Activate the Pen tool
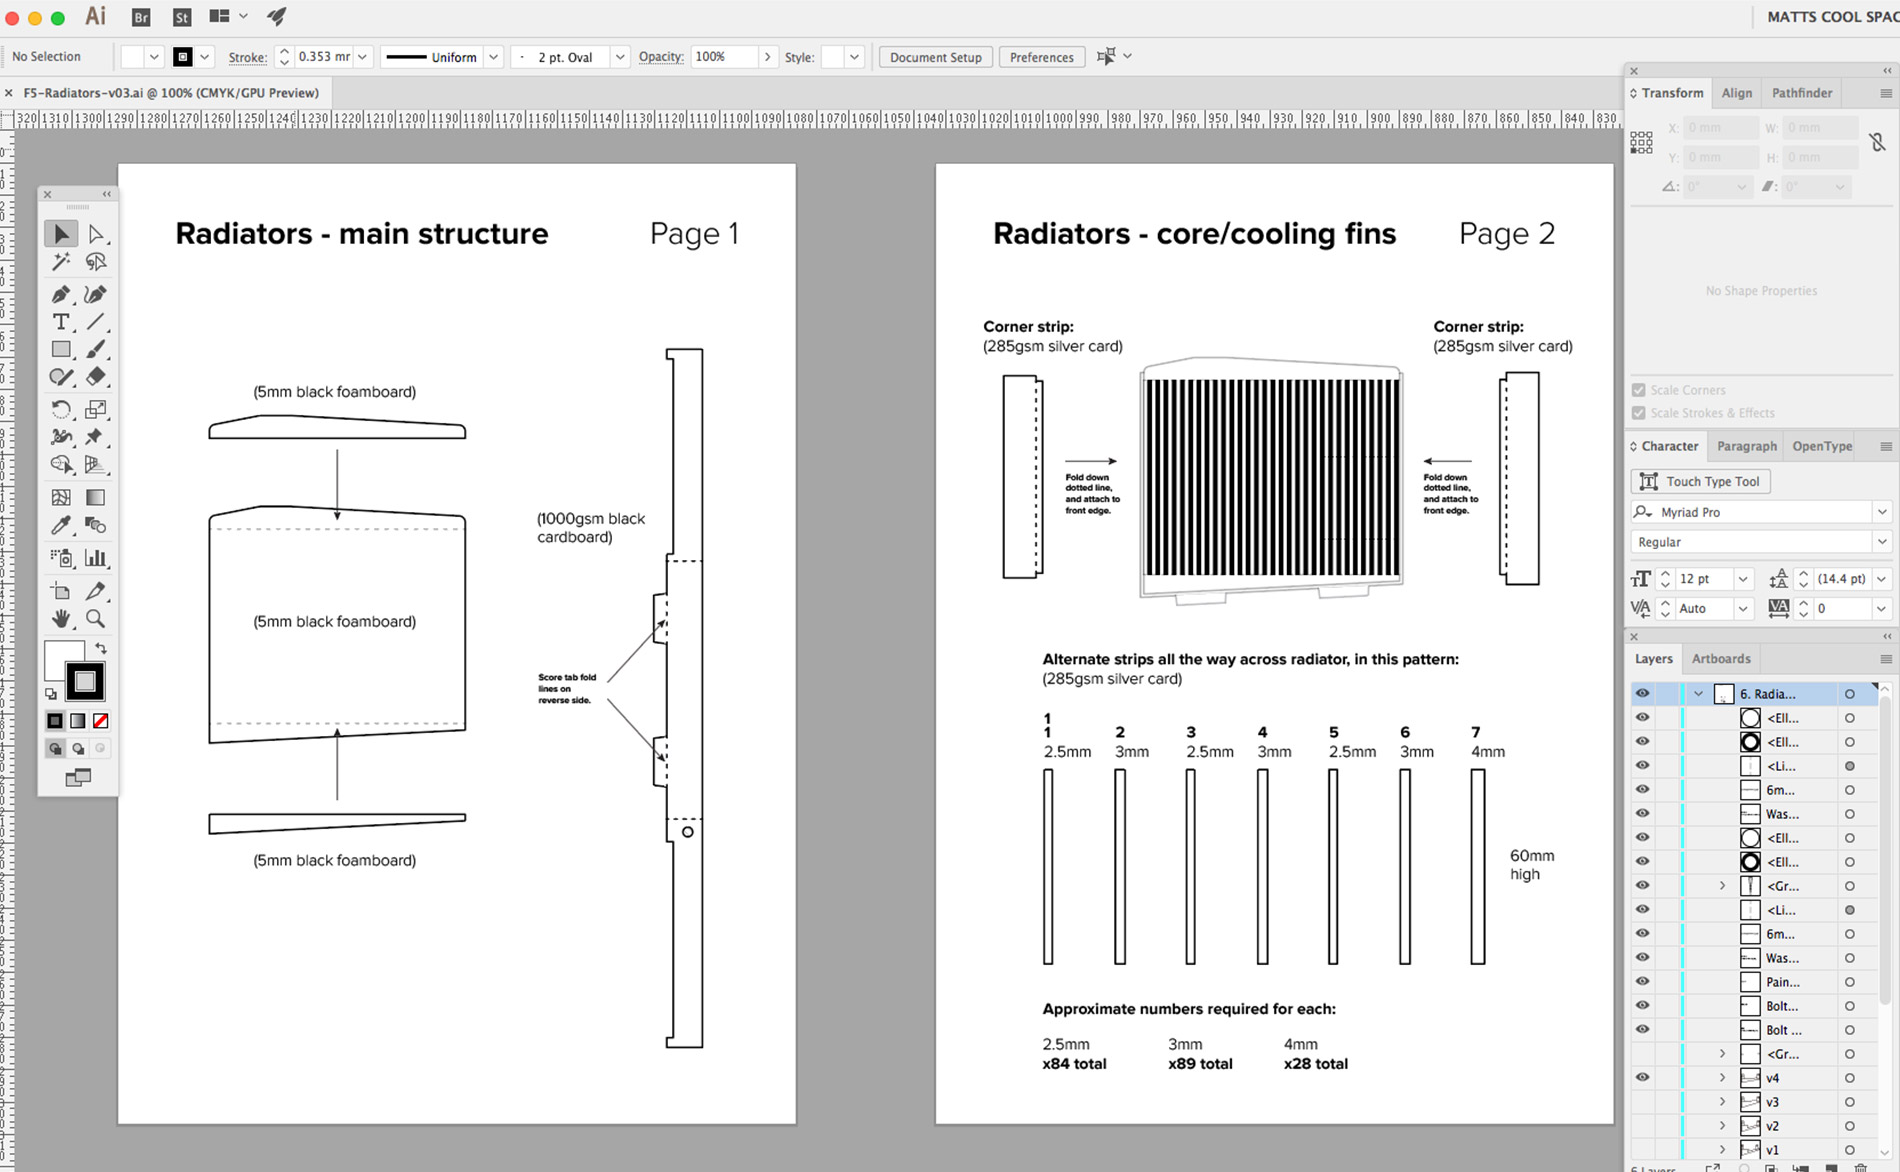 point(61,294)
